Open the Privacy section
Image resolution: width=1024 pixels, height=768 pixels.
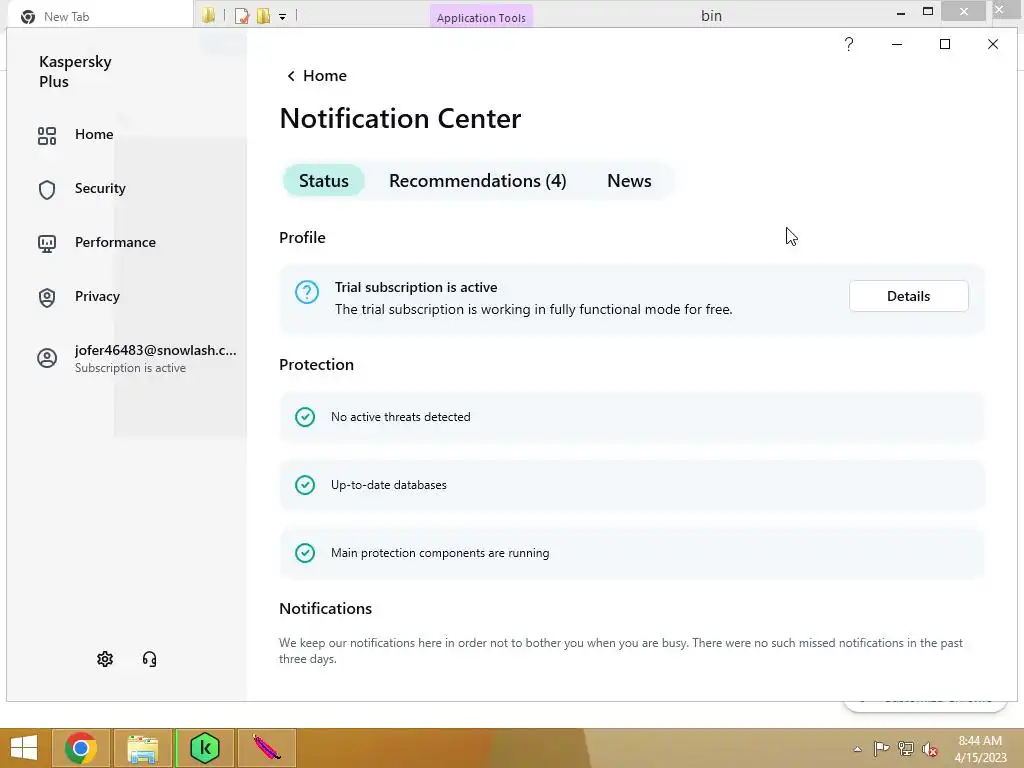tap(97, 296)
